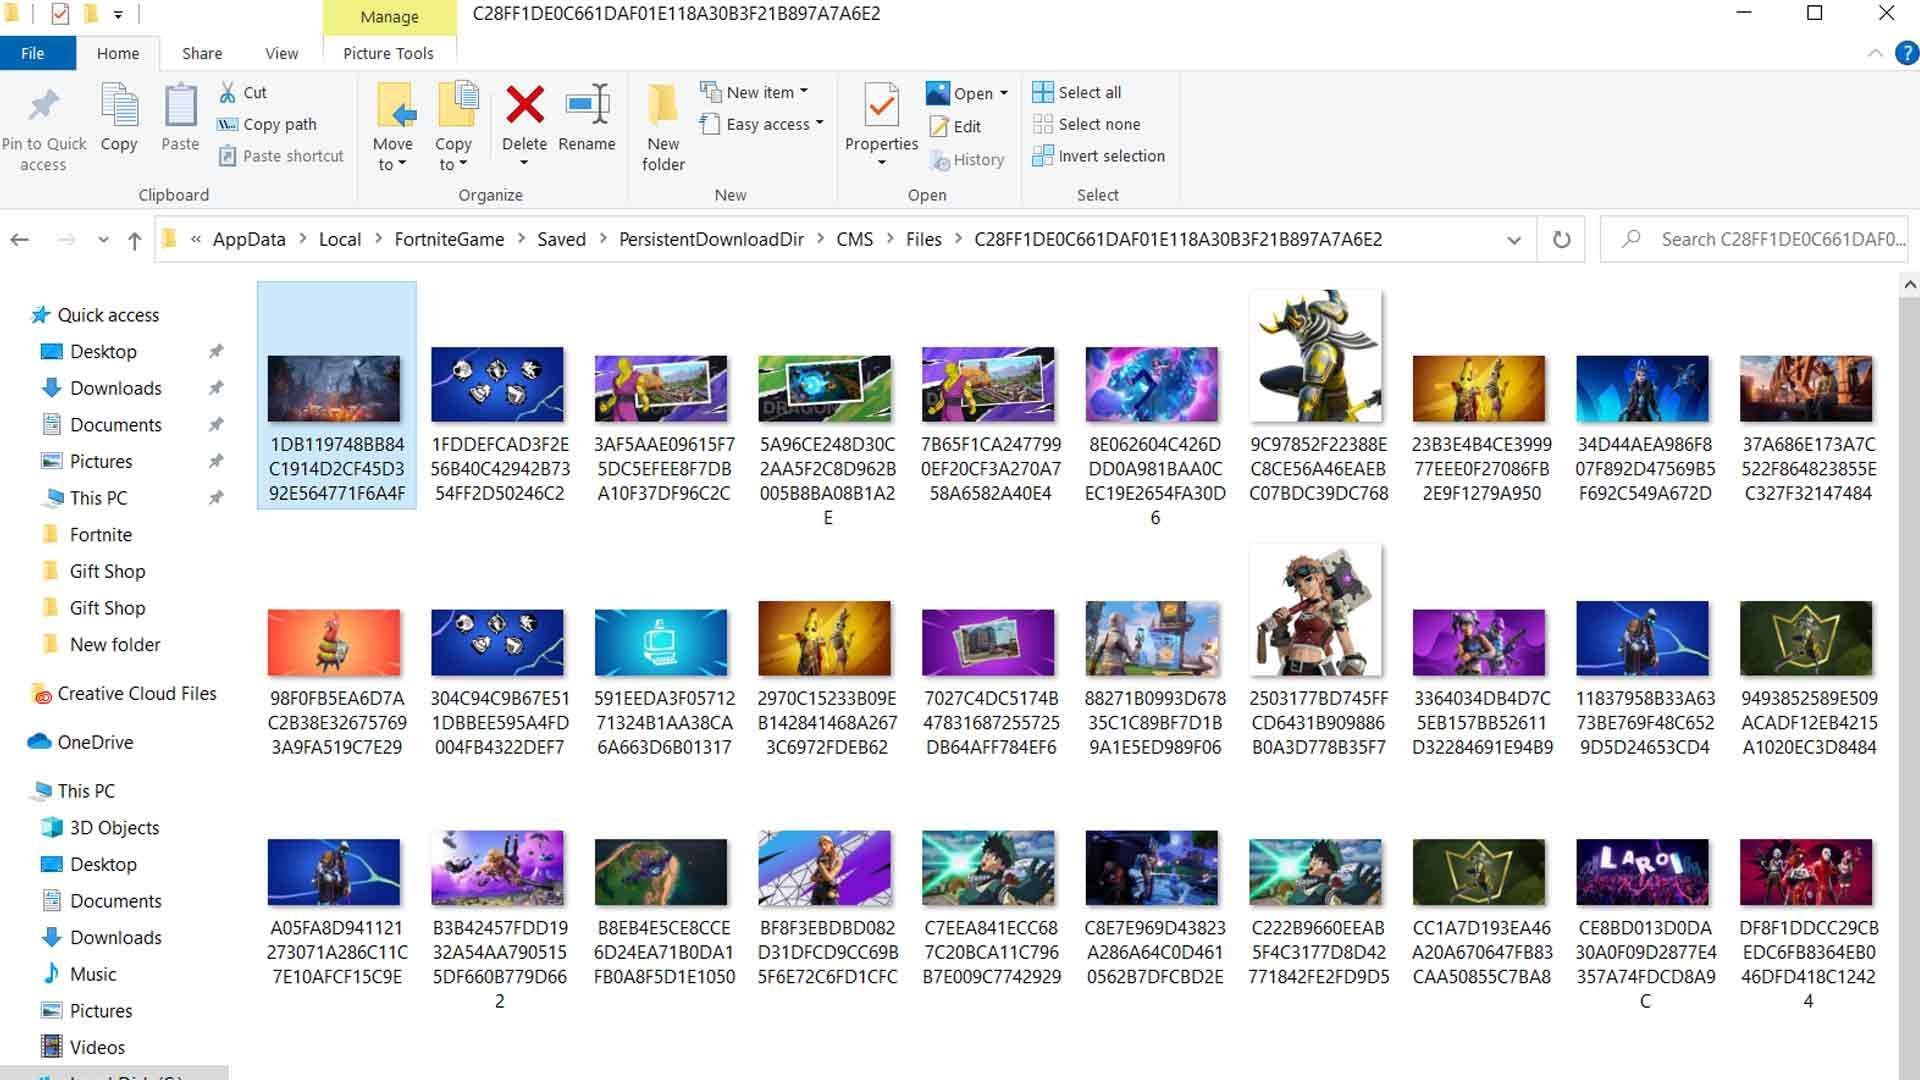The image size is (1920, 1080).
Task: Click the Picture Tools Manage icon
Action: coord(388,17)
